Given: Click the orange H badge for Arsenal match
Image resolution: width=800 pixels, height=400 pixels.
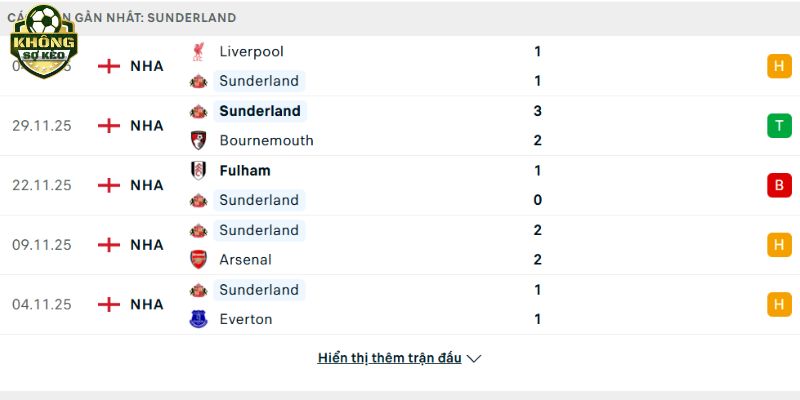Looking at the screenshot, I should [x=779, y=245].
